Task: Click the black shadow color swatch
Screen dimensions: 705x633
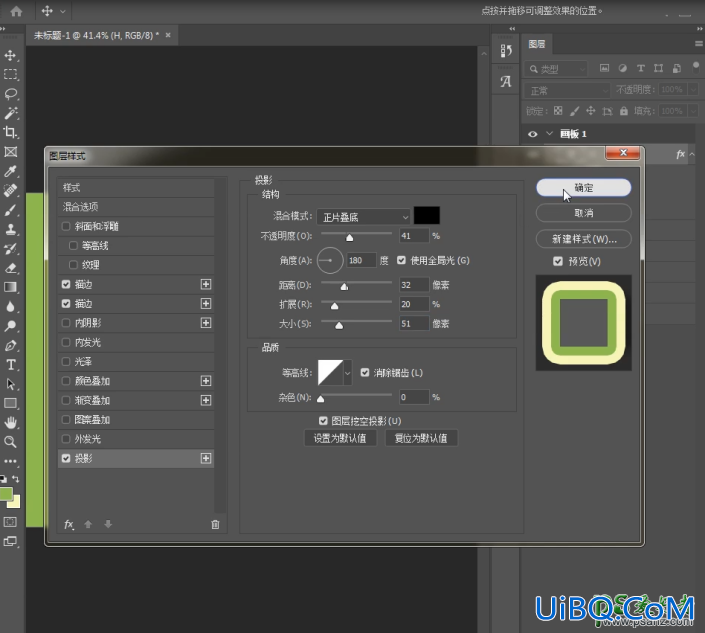Action: point(427,215)
